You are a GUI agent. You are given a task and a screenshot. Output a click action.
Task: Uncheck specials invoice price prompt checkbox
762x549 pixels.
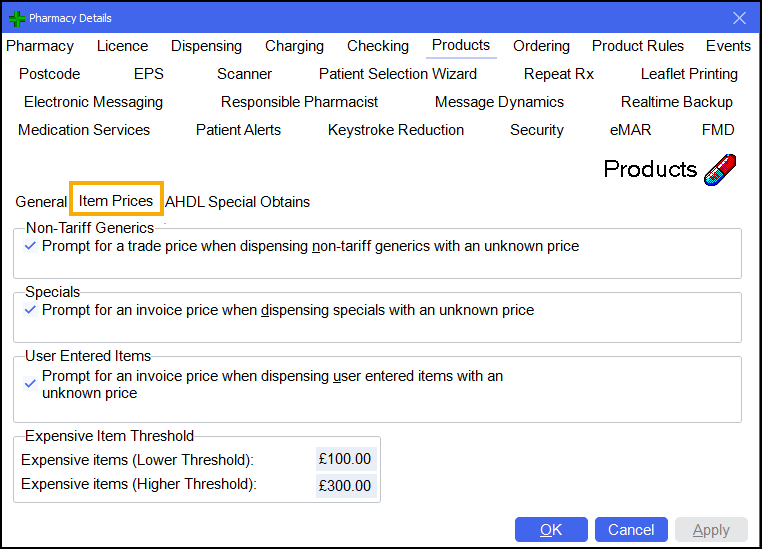[x=31, y=311]
